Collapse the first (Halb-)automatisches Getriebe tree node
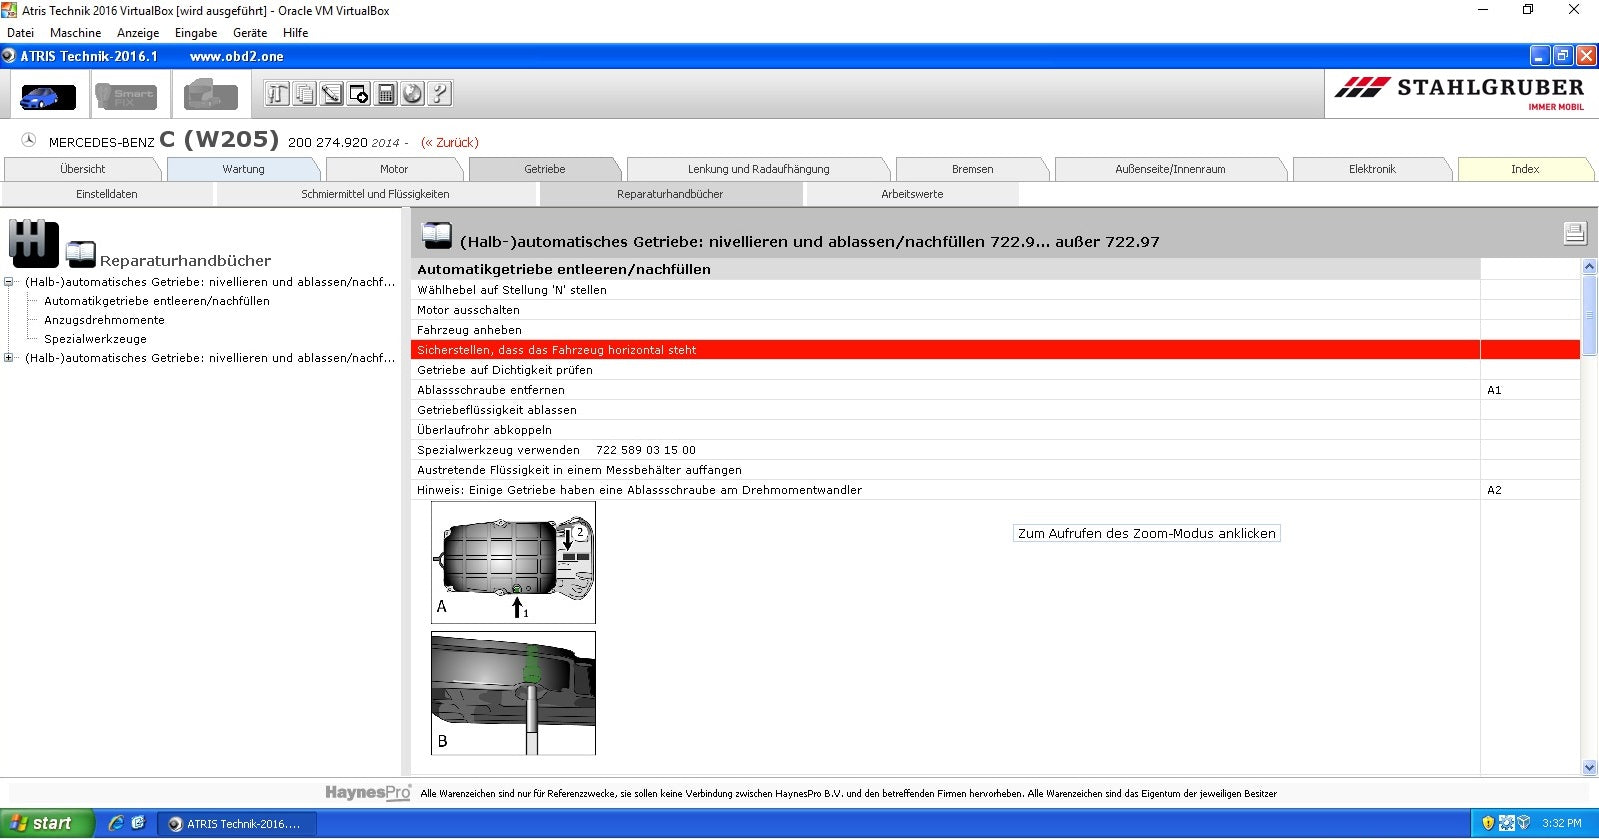The width and height of the screenshot is (1599, 839). [x=9, y=282]
